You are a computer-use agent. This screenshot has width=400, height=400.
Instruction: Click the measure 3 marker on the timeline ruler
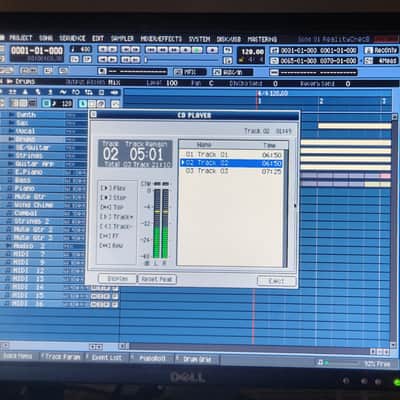(384, 101)
